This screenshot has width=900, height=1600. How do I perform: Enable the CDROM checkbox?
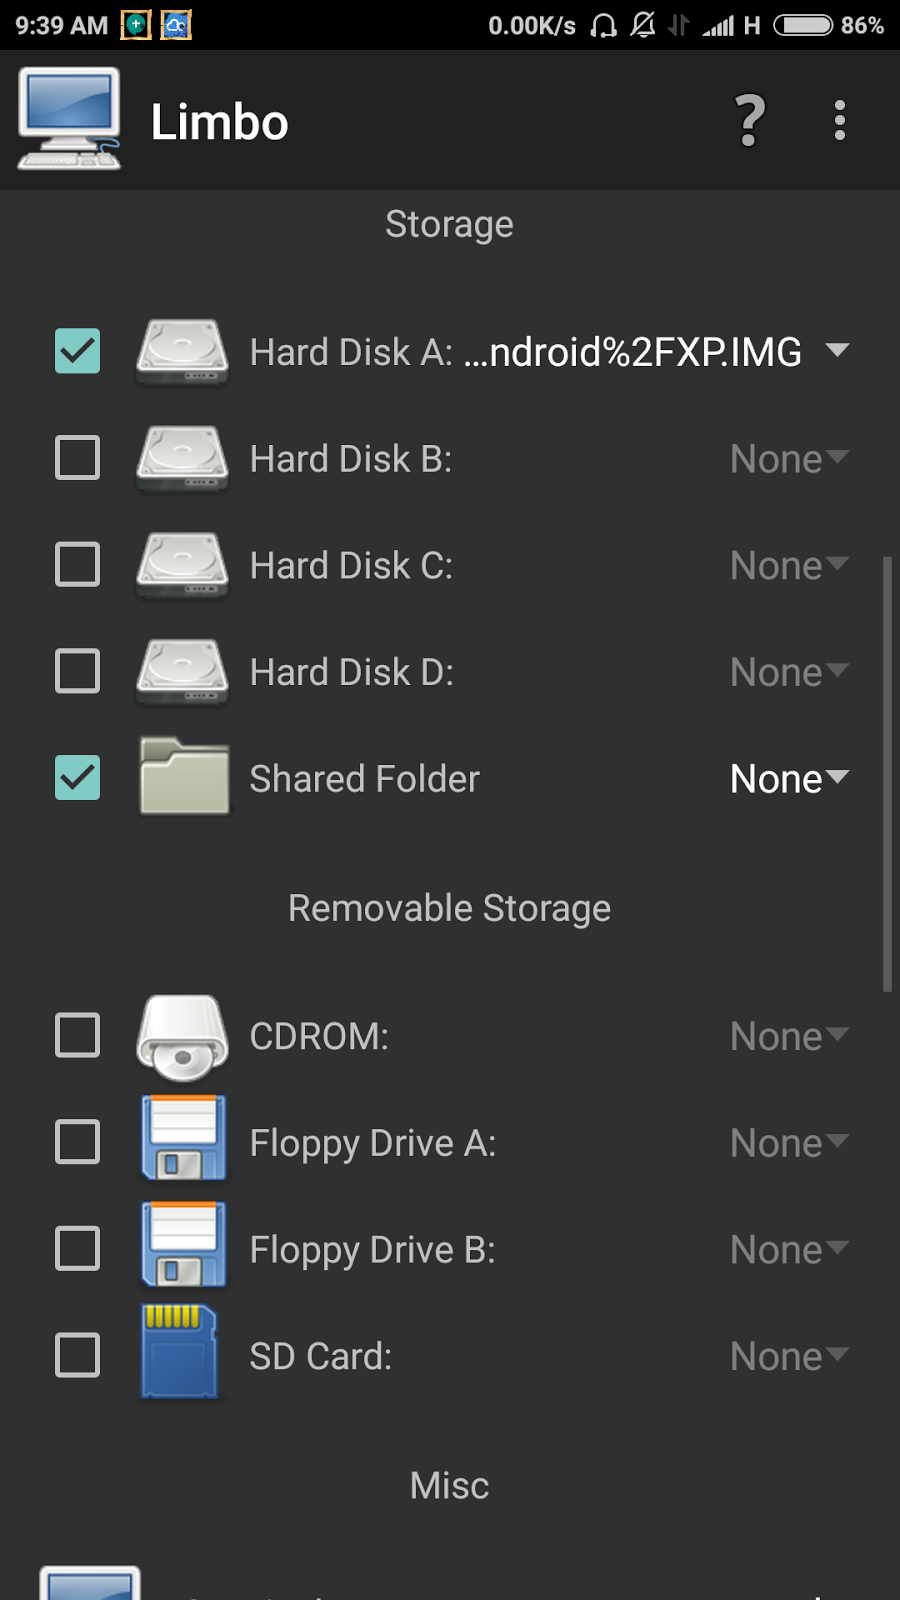click(x=77, y=1035)
